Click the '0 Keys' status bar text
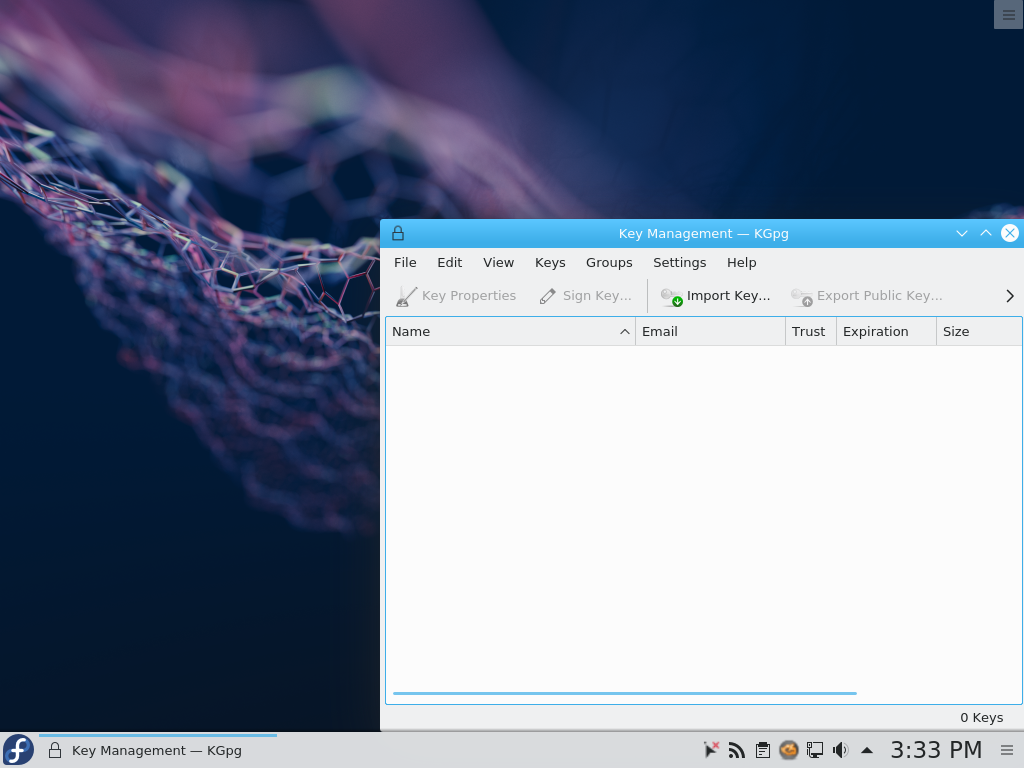1024x768 pixels. pos(981,718)
